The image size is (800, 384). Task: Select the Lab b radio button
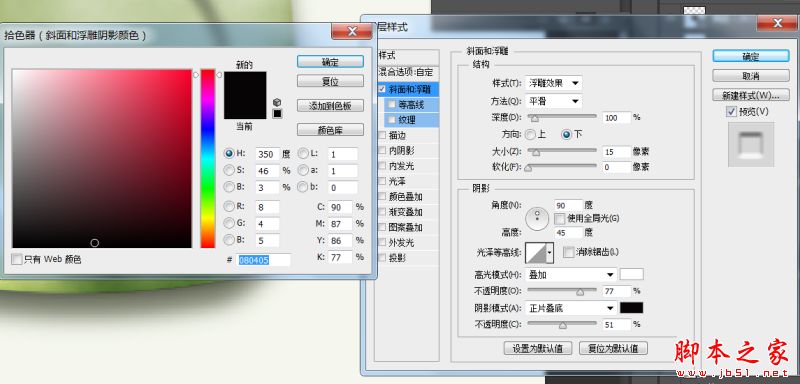pos(303,187)
